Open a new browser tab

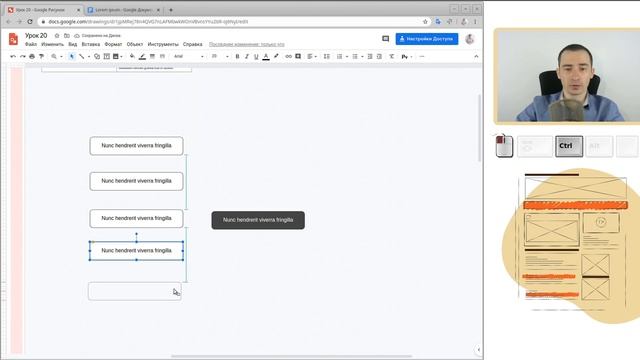tap(171, 10)
